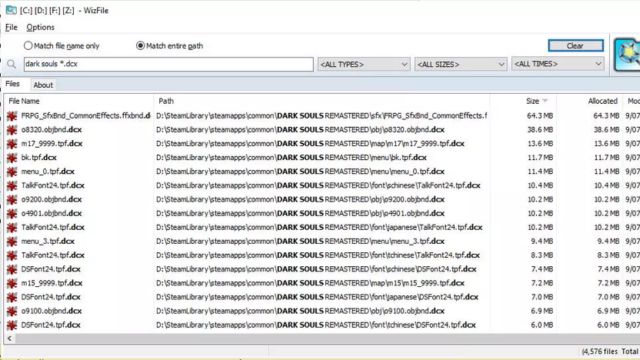Click file icon of the 7.4 MB DSFont24 row
This screenshot has width=640, height=360.
(12, 269)
